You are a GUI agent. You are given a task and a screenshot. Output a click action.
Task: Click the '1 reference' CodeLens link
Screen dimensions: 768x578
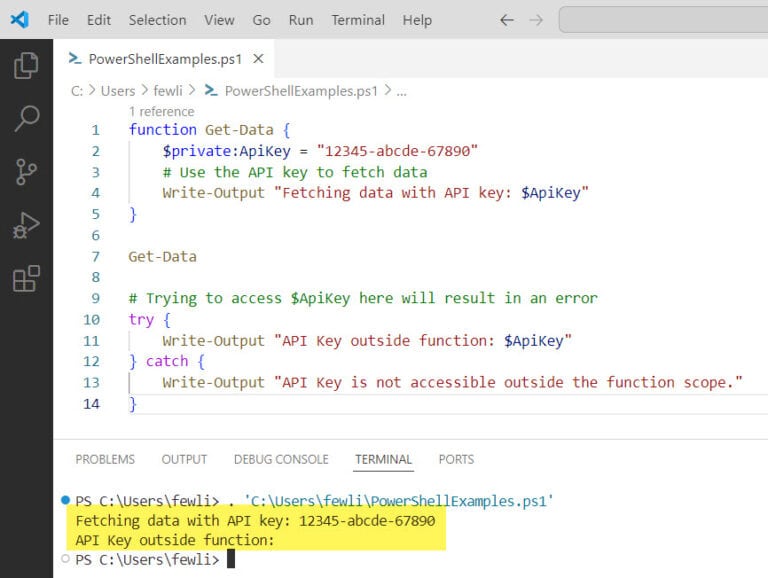pos(161,111)
